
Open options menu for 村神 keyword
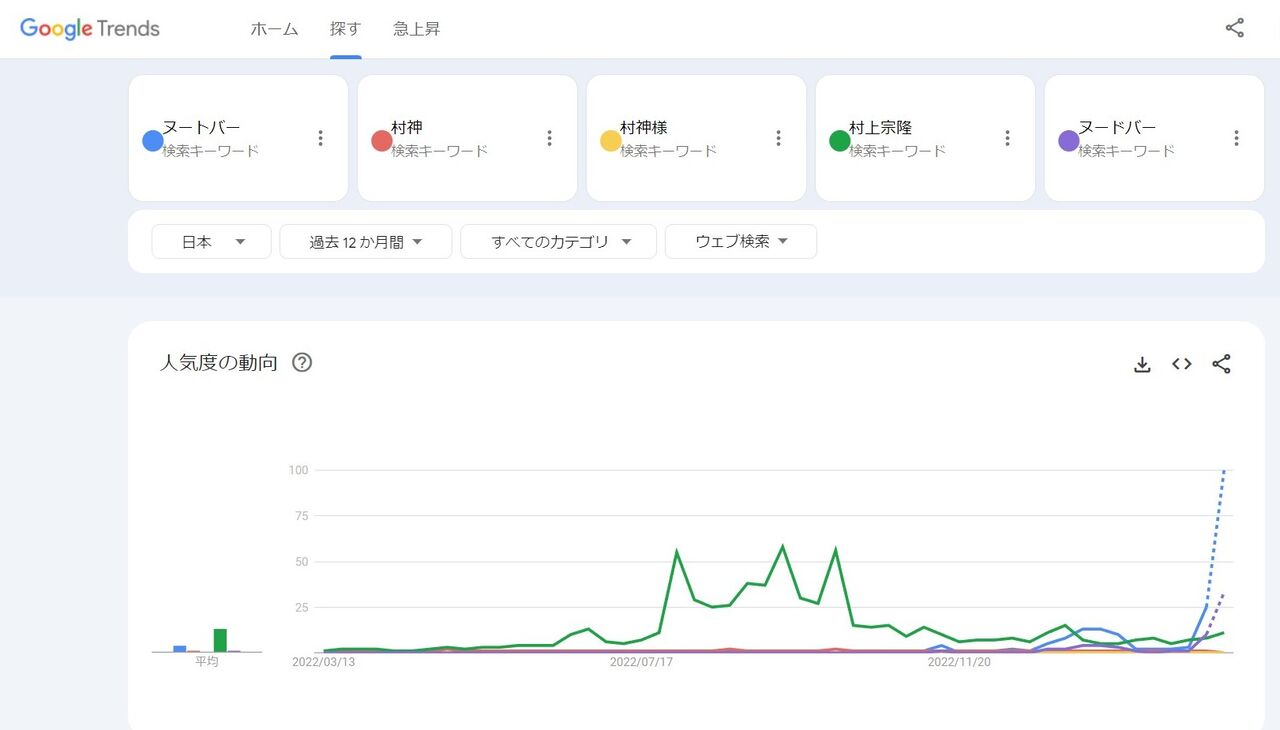coord(549,139)
